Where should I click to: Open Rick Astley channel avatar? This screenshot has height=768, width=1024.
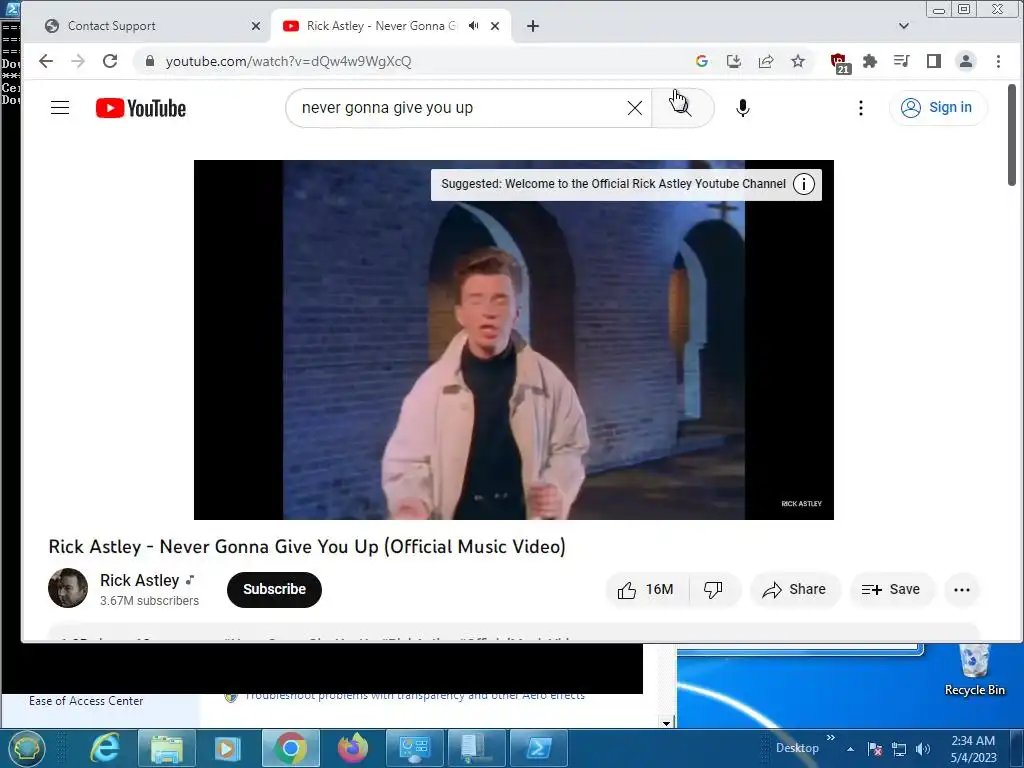68,588
